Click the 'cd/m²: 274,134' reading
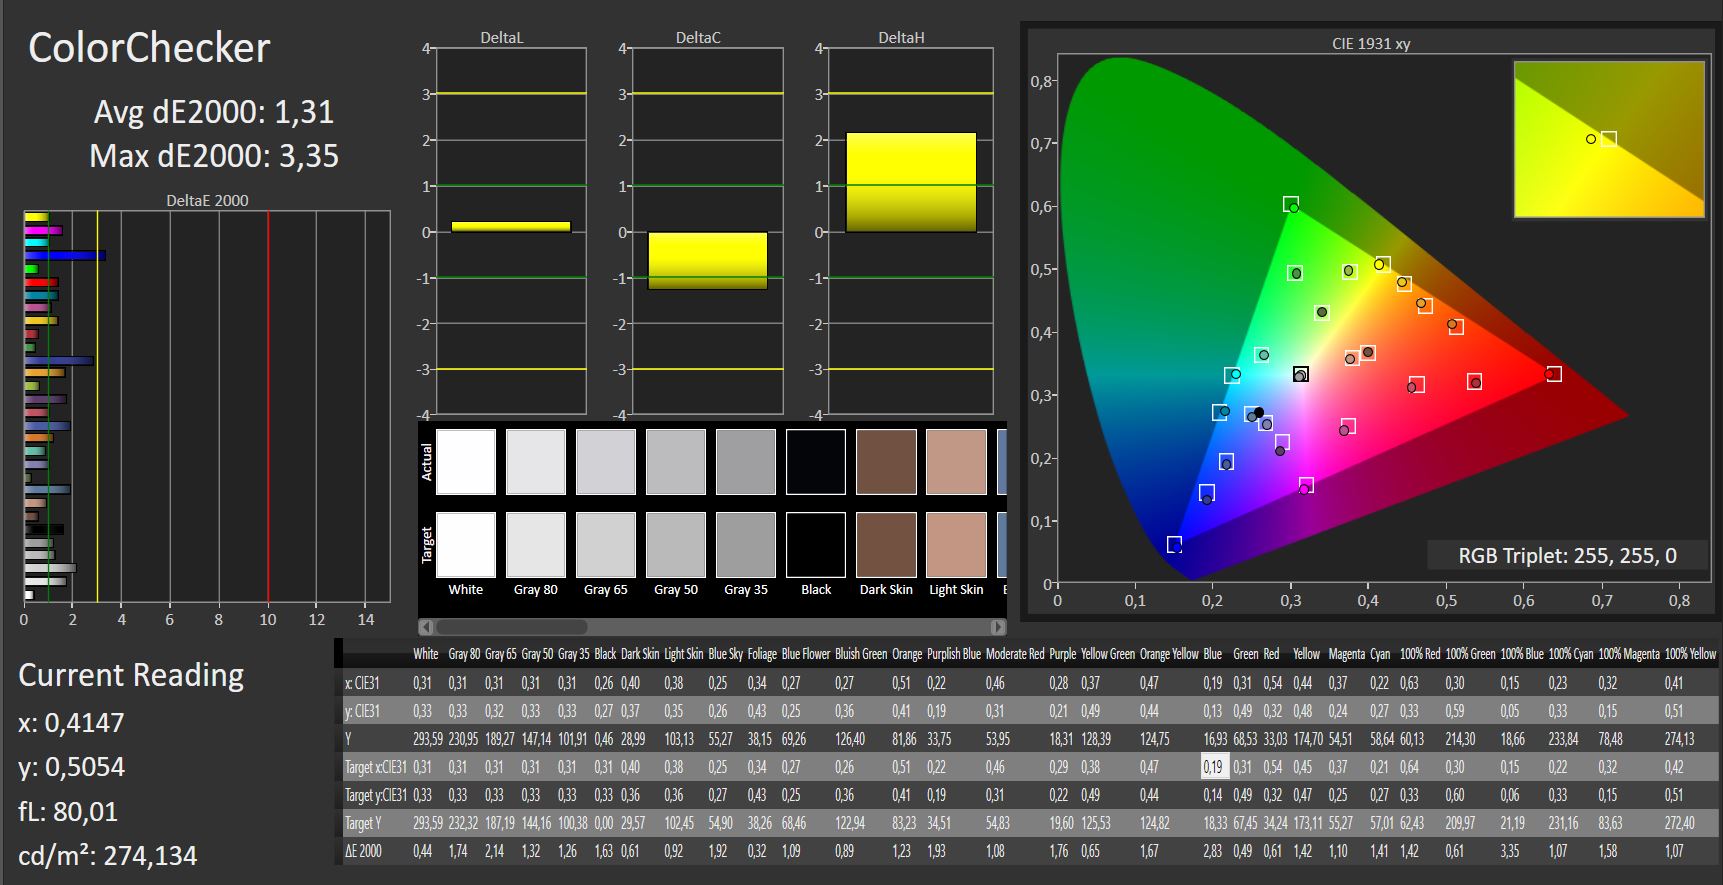 point(108,856)
